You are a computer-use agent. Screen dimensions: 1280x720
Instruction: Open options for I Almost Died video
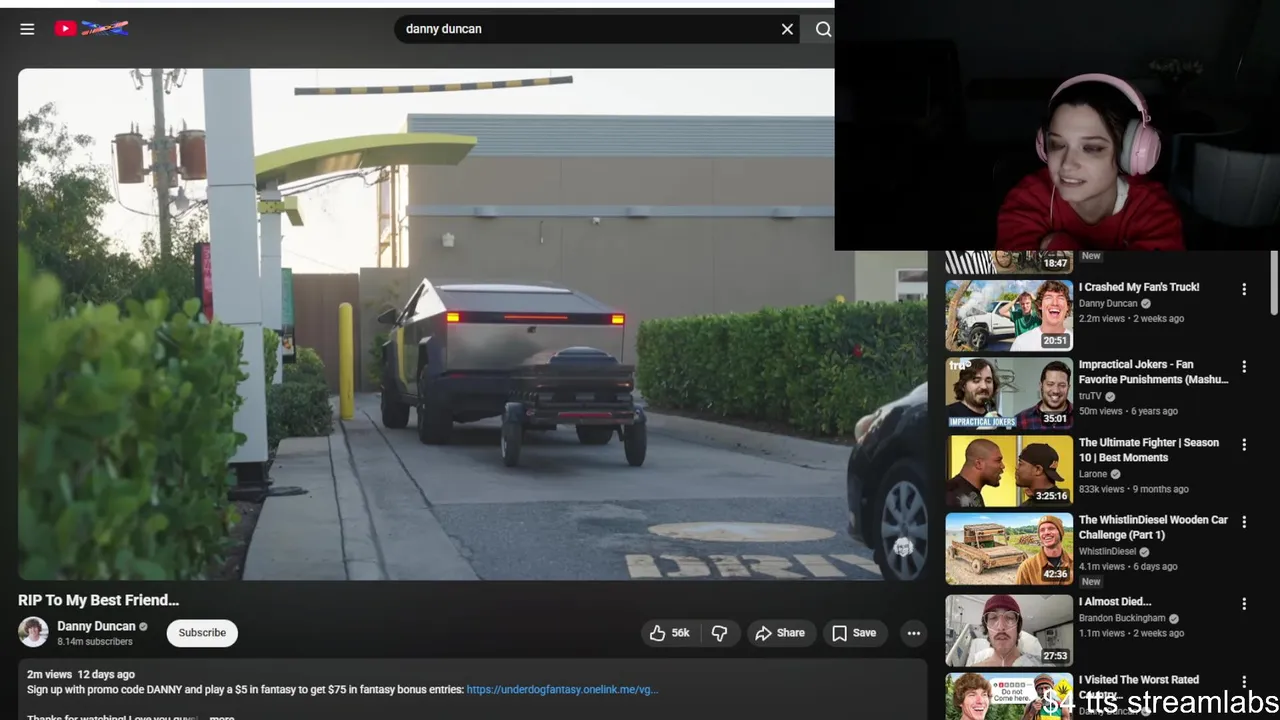pos(1244,604)
